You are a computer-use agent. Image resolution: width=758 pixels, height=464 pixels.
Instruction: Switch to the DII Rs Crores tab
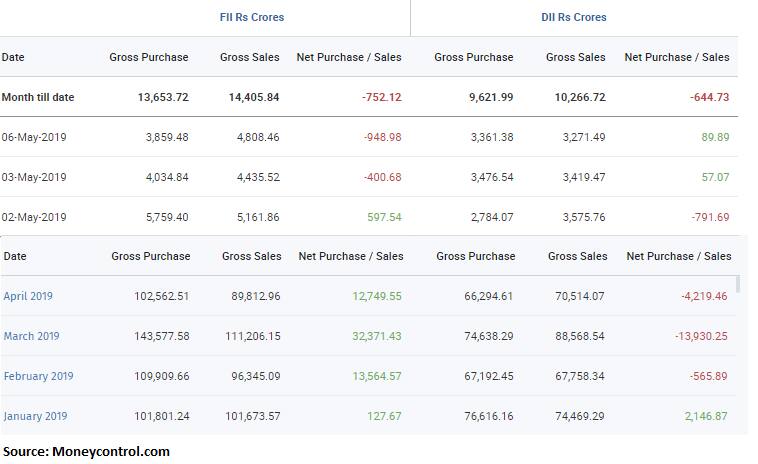[x=573, y=17]
